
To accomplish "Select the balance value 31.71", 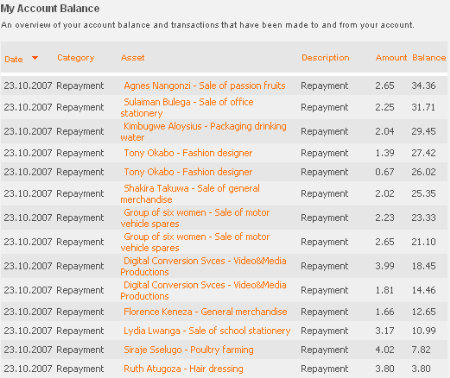I will coord(423,107).
